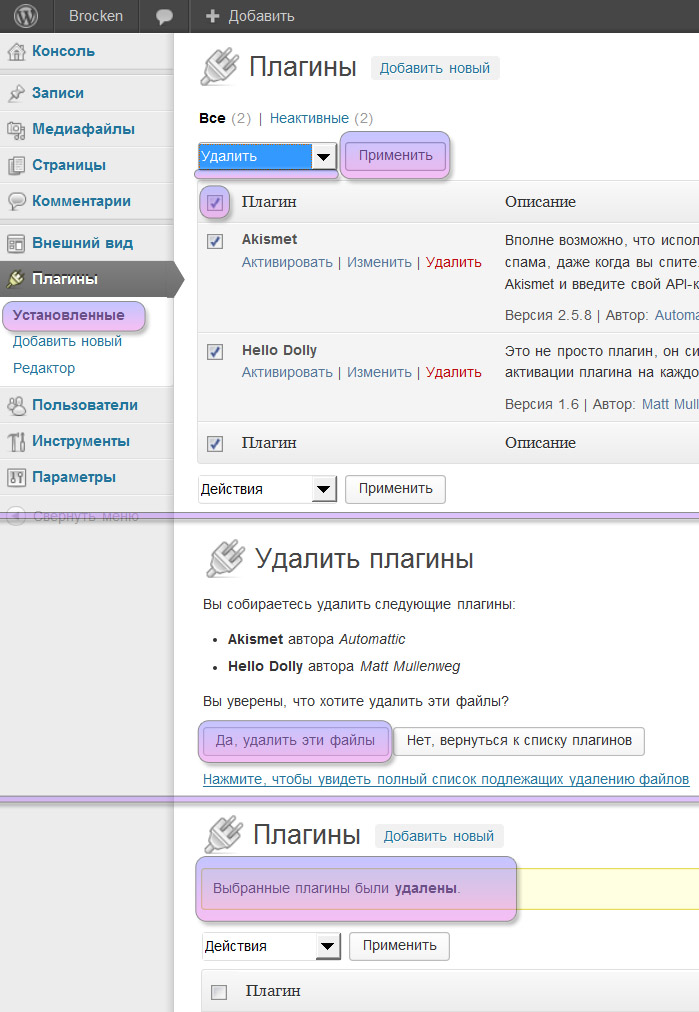This screenshot has width=699, height=1012.
Task: Open the Комментарии menu item
Action: click(81, 201)
